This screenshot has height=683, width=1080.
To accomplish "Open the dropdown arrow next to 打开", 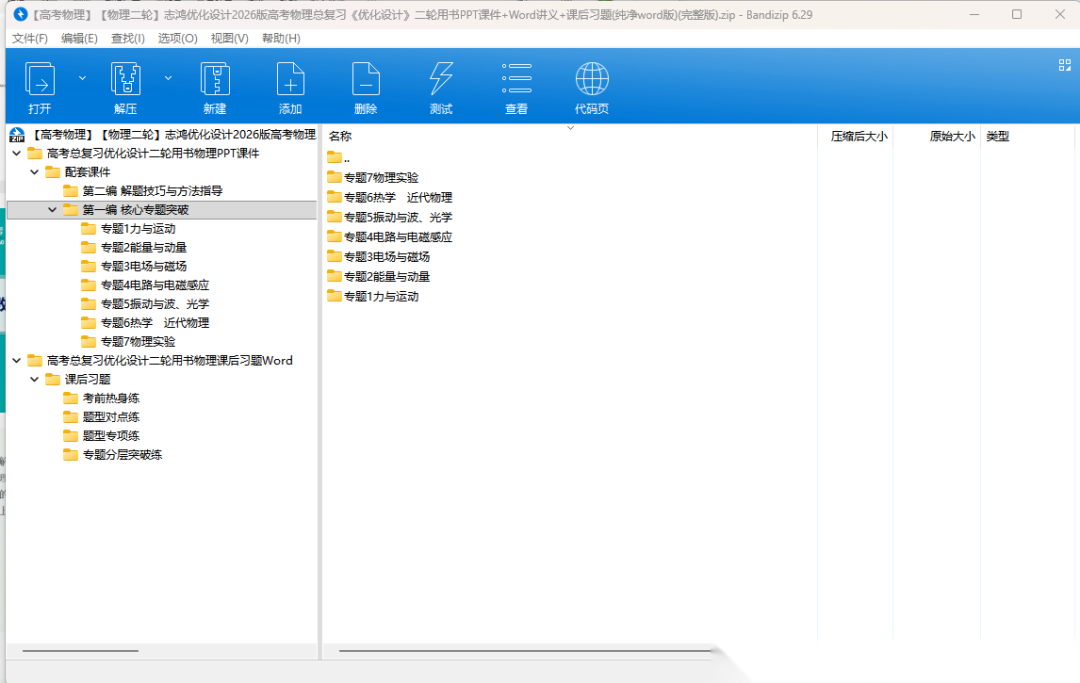I will click(82, 77).
